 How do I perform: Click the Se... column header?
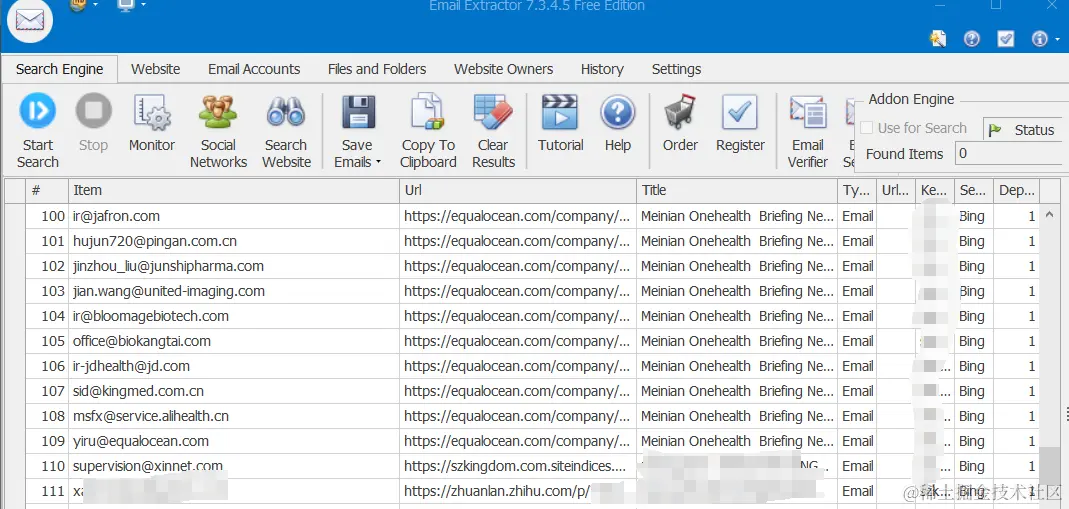tap(974, 191)
